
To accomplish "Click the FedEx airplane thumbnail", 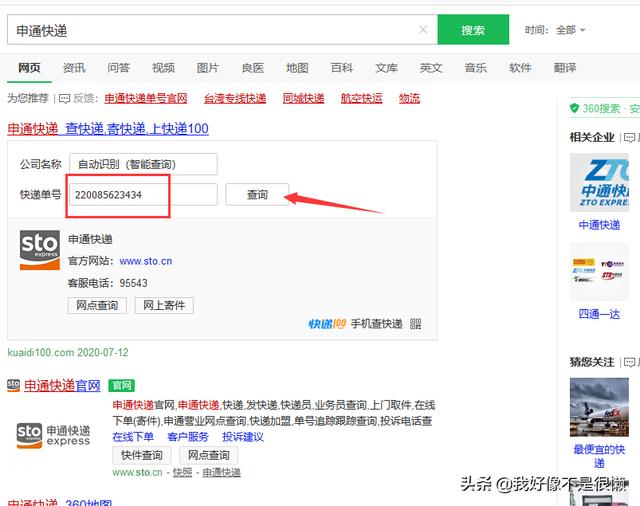I will 599,407.
